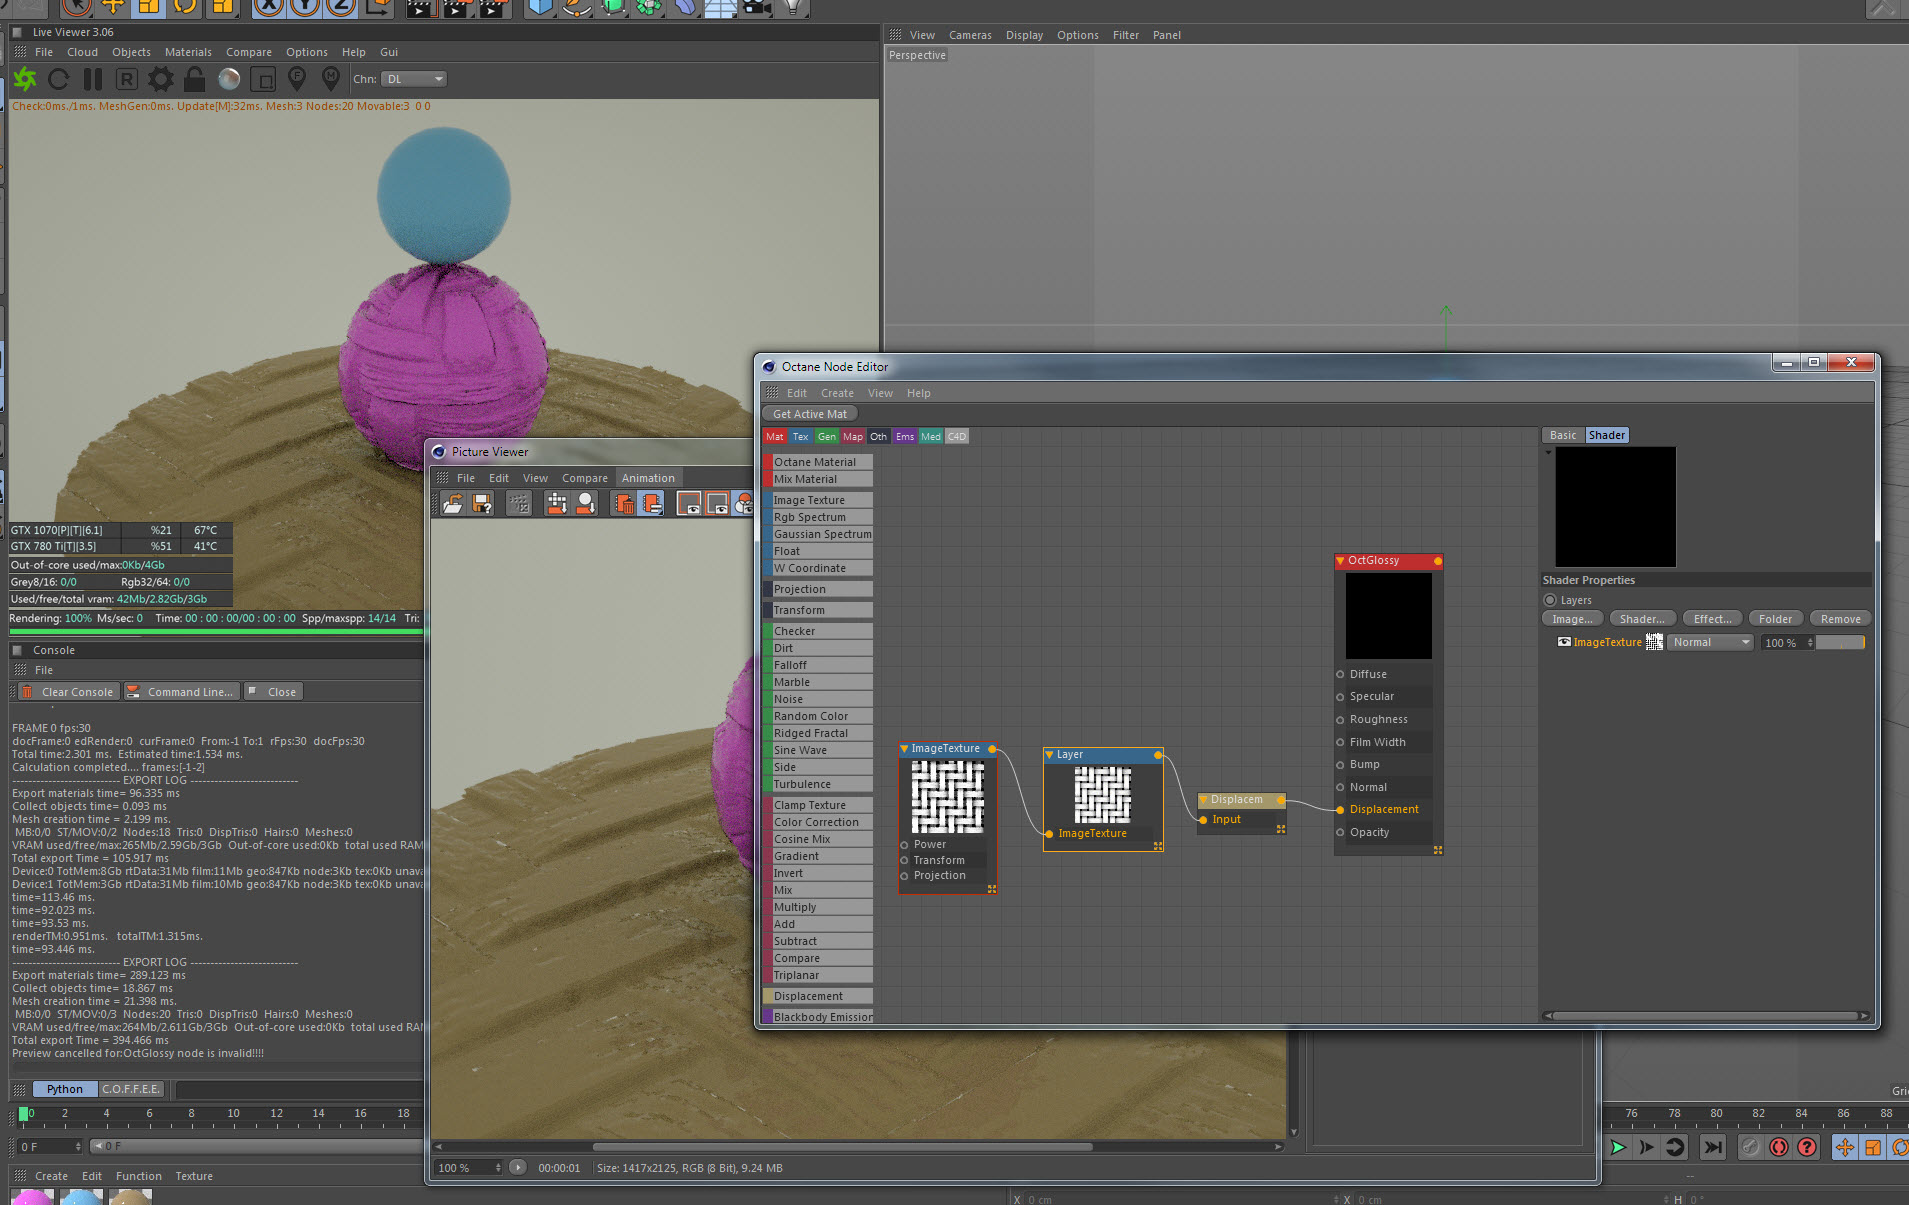Image resolution: width=1909 pixels, height=1205 pixels.
Task: Click Remove button in Shader Properties
Action: pyautogui.click(x=1840, y=619)
